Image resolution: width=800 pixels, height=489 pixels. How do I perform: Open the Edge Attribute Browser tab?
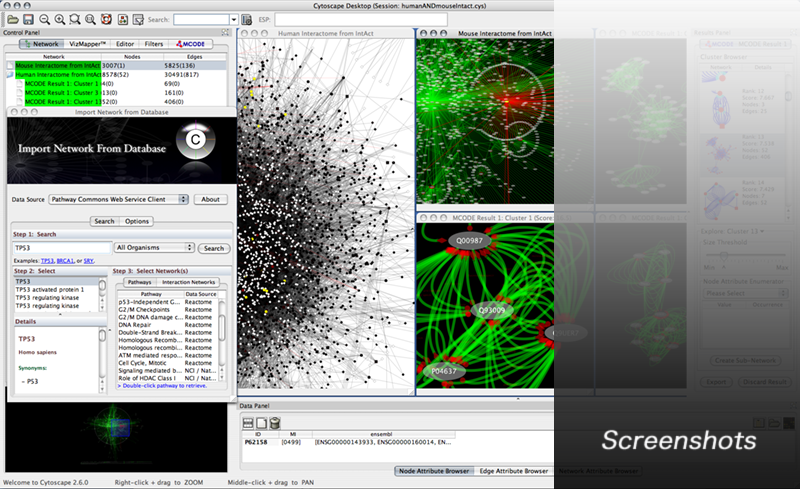point(514,471)
